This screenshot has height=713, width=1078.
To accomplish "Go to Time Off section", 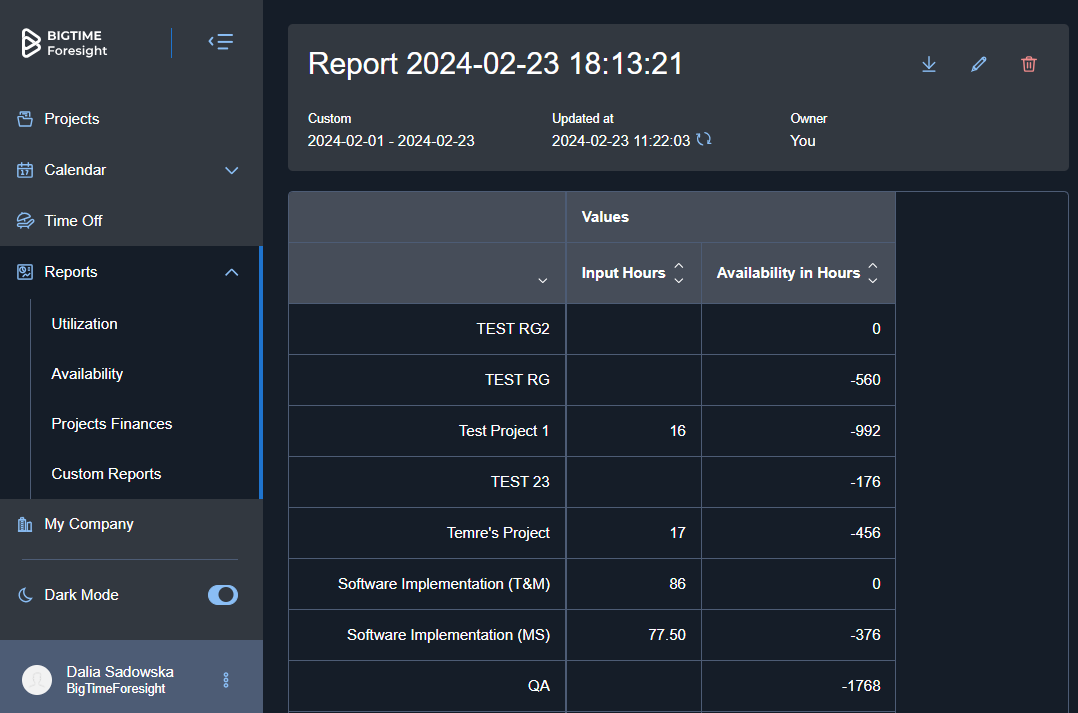I will (73, 221).
